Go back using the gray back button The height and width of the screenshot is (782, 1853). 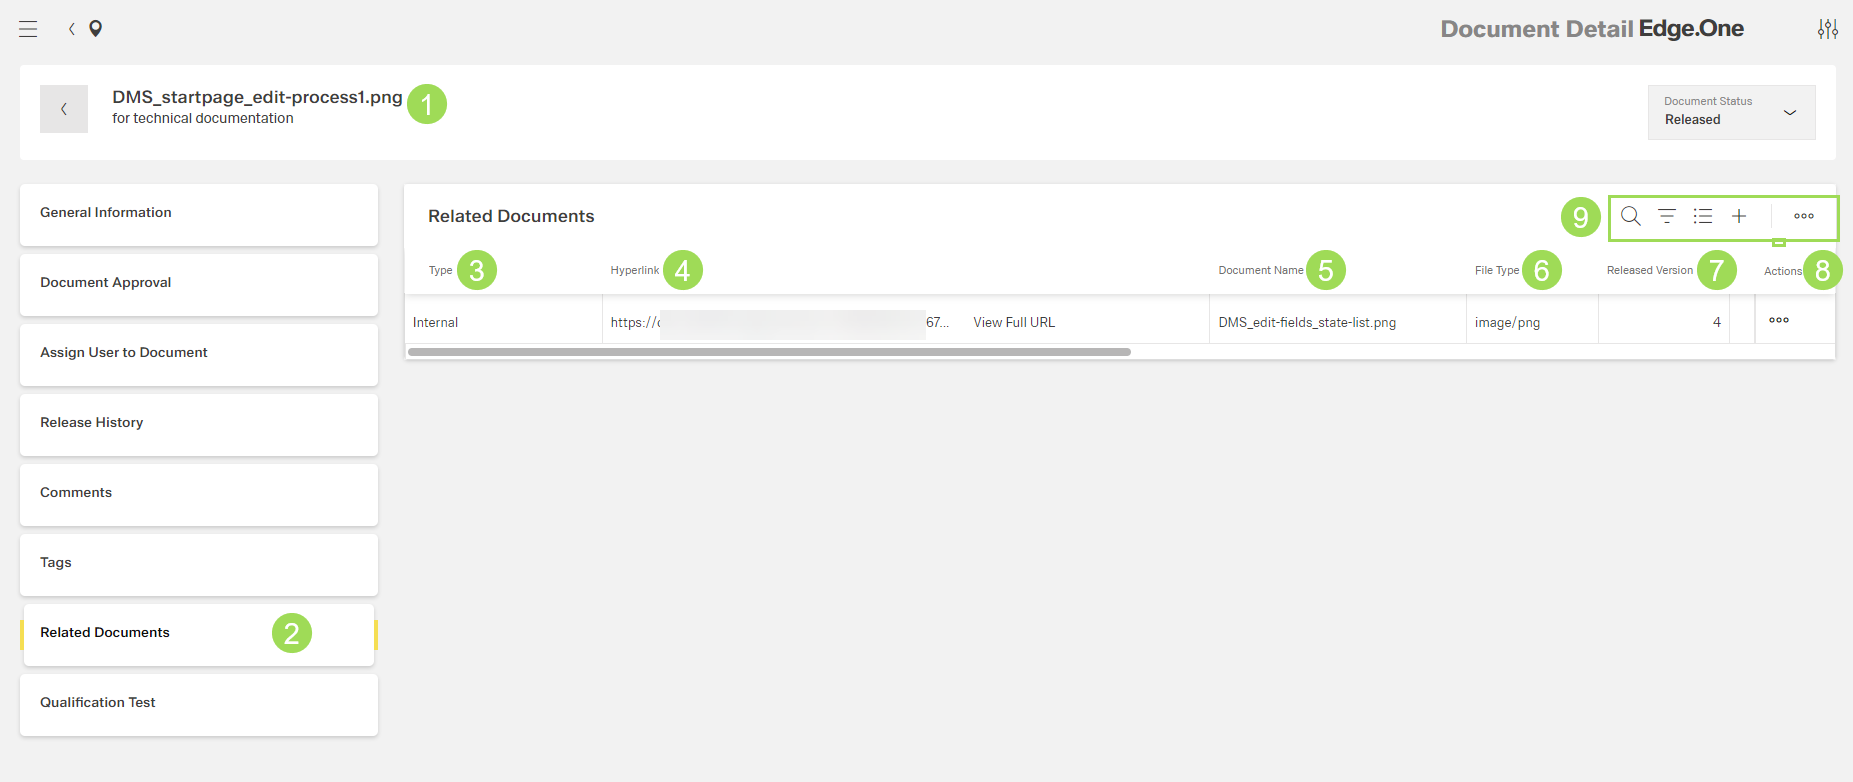click(64, 109)
